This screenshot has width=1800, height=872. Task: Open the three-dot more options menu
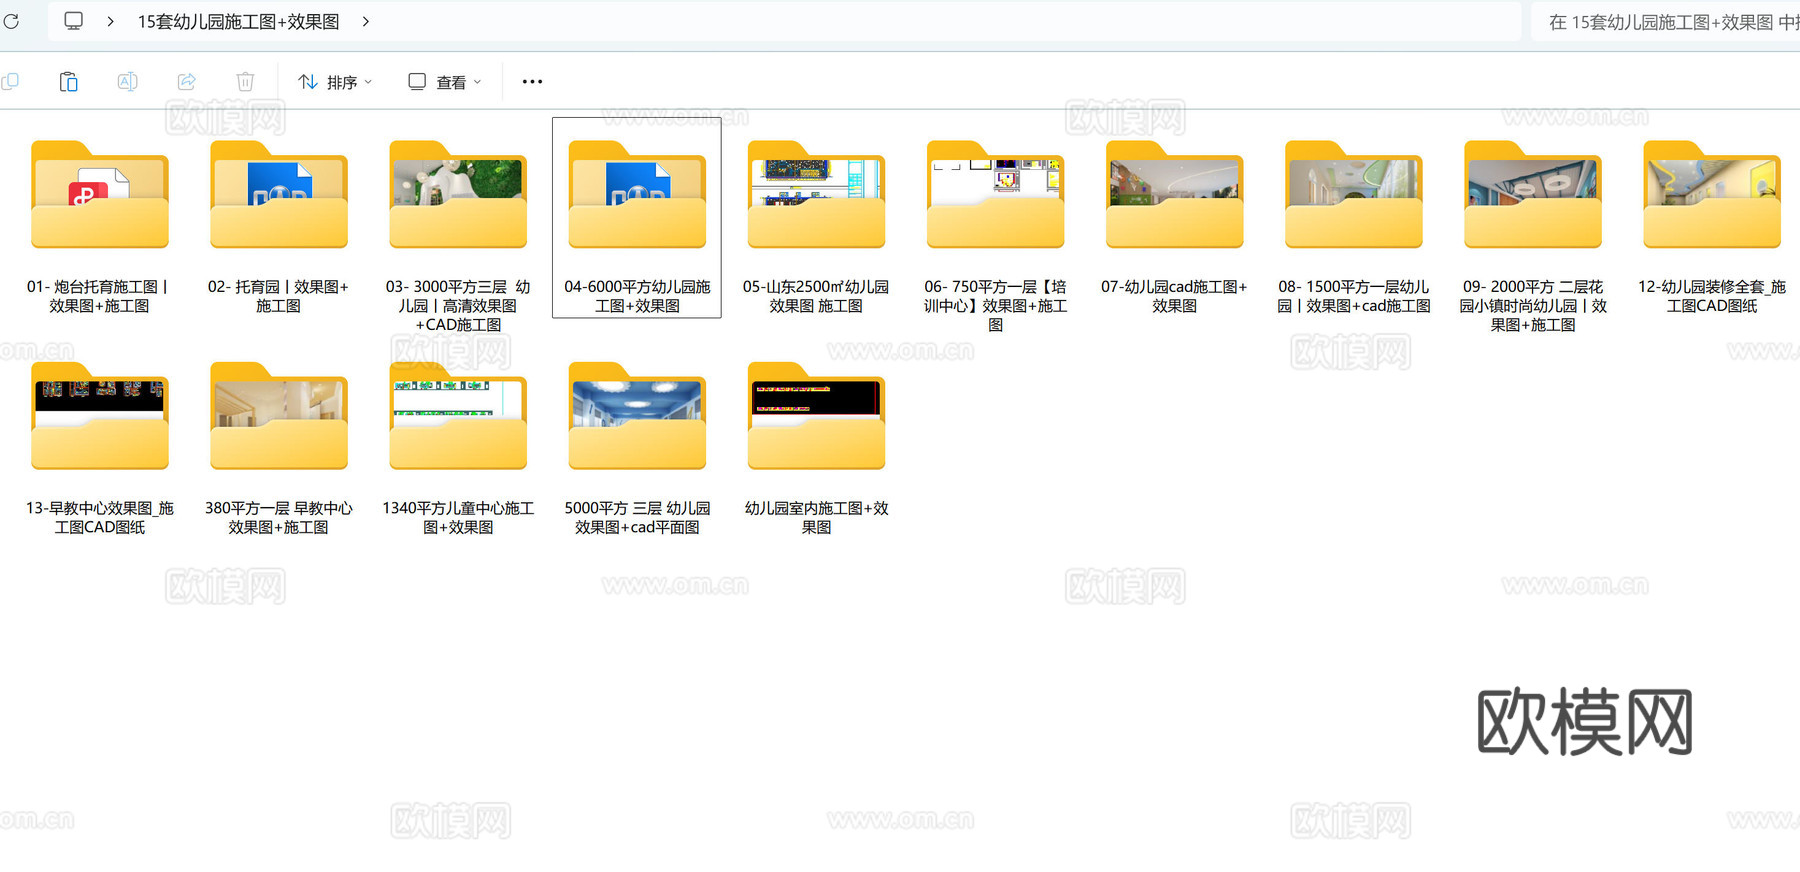pyautogui.click(x=532, y=82)
